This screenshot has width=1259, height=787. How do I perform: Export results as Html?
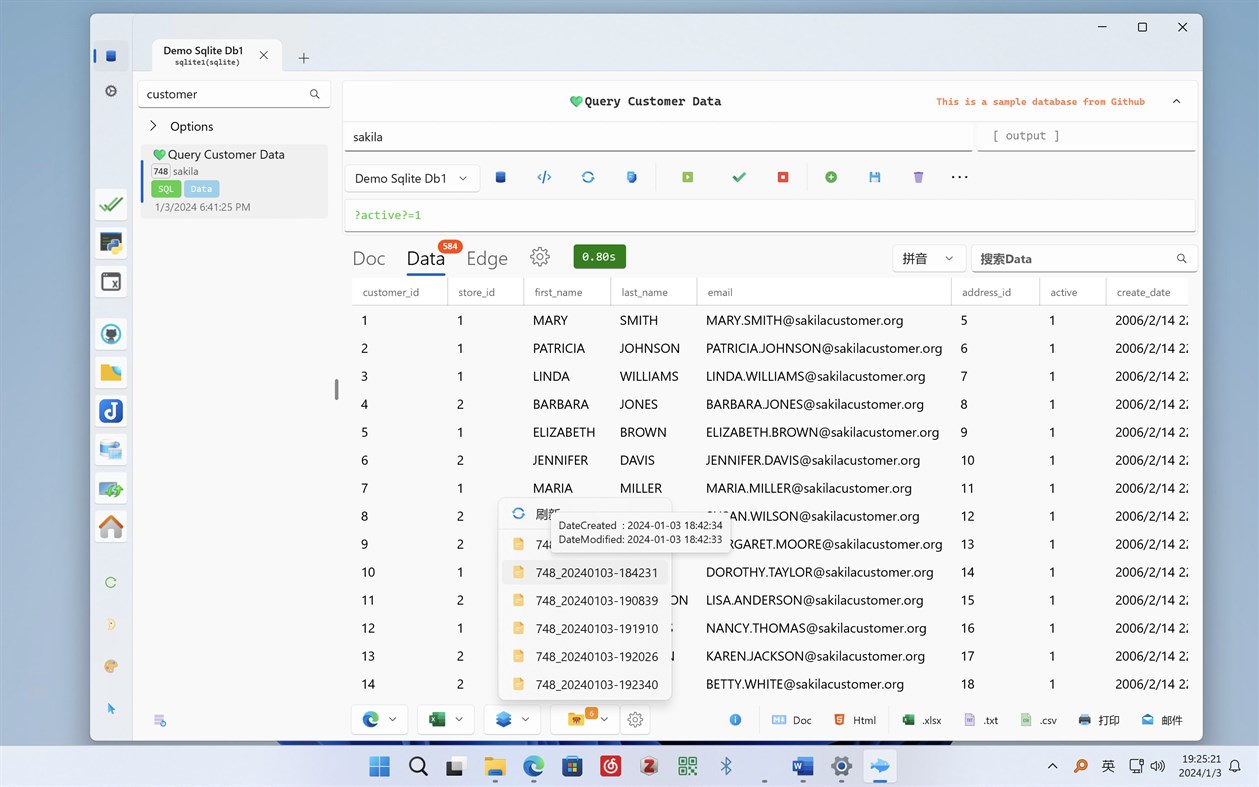(x=855, y=720)
